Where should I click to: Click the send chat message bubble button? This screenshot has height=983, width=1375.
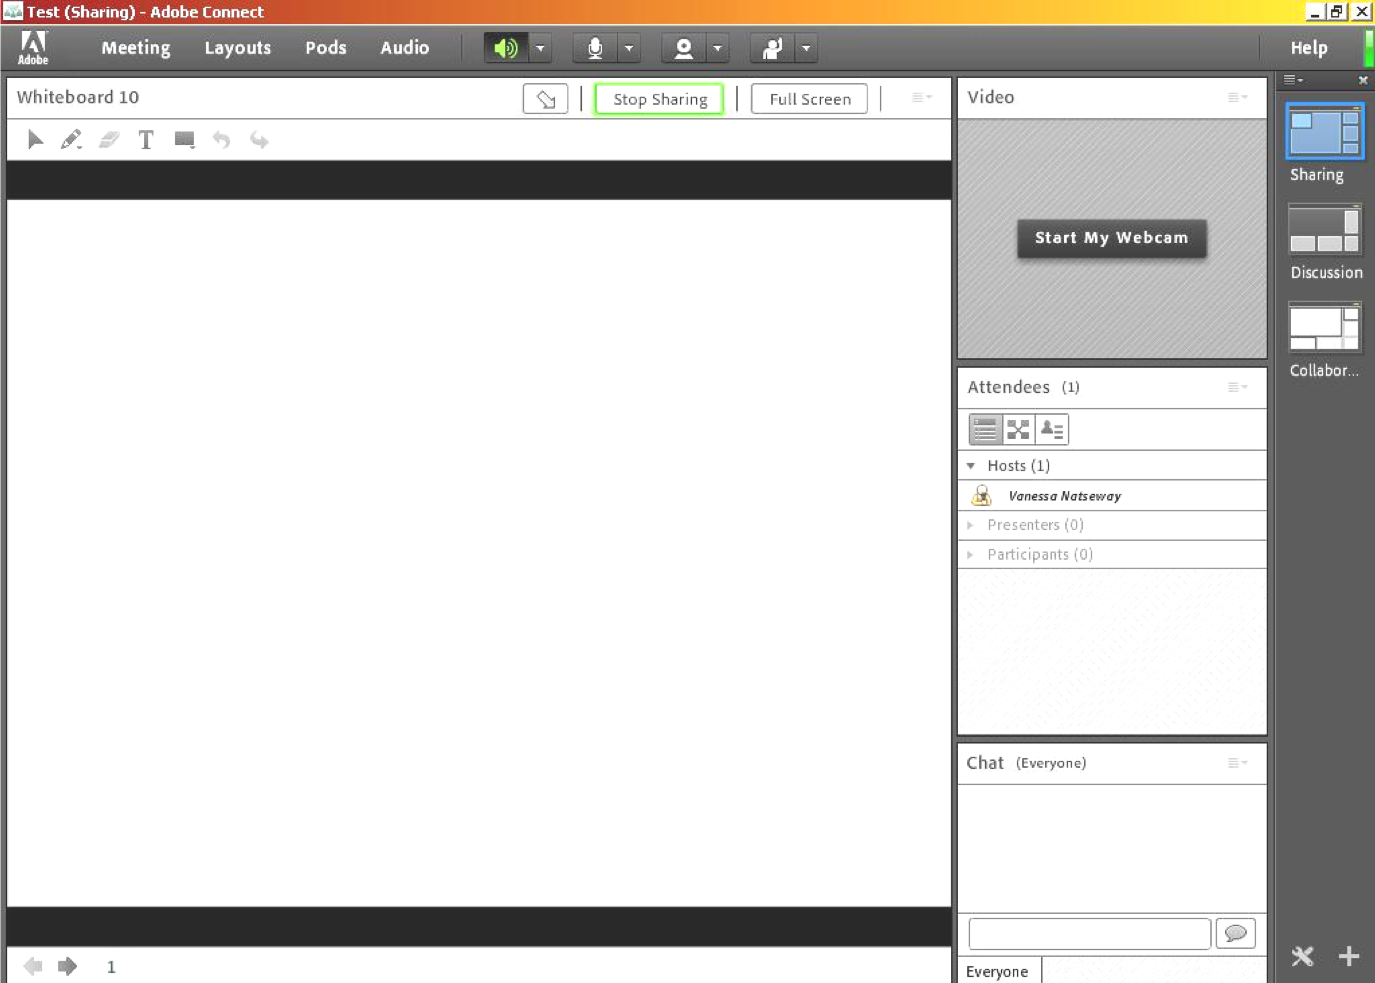[x=1236, y=934]
